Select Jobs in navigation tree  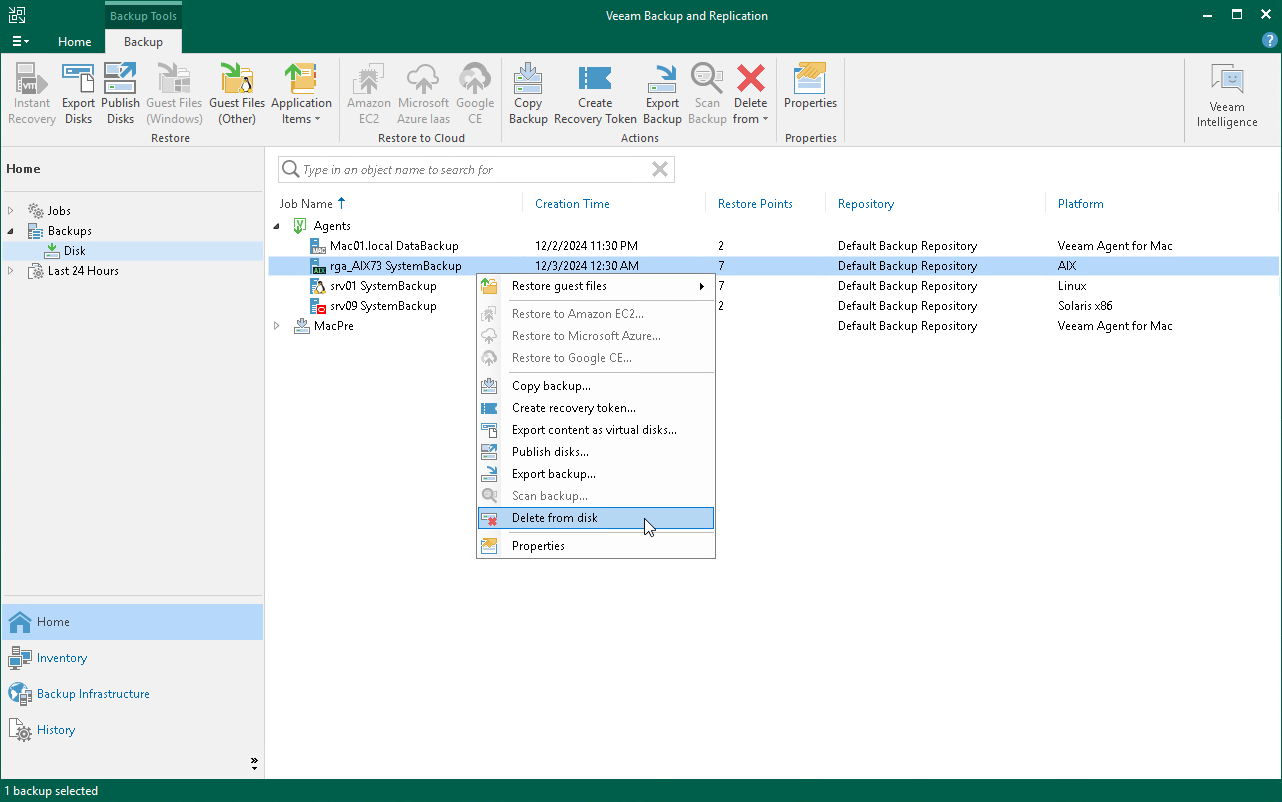coord(59,211)
